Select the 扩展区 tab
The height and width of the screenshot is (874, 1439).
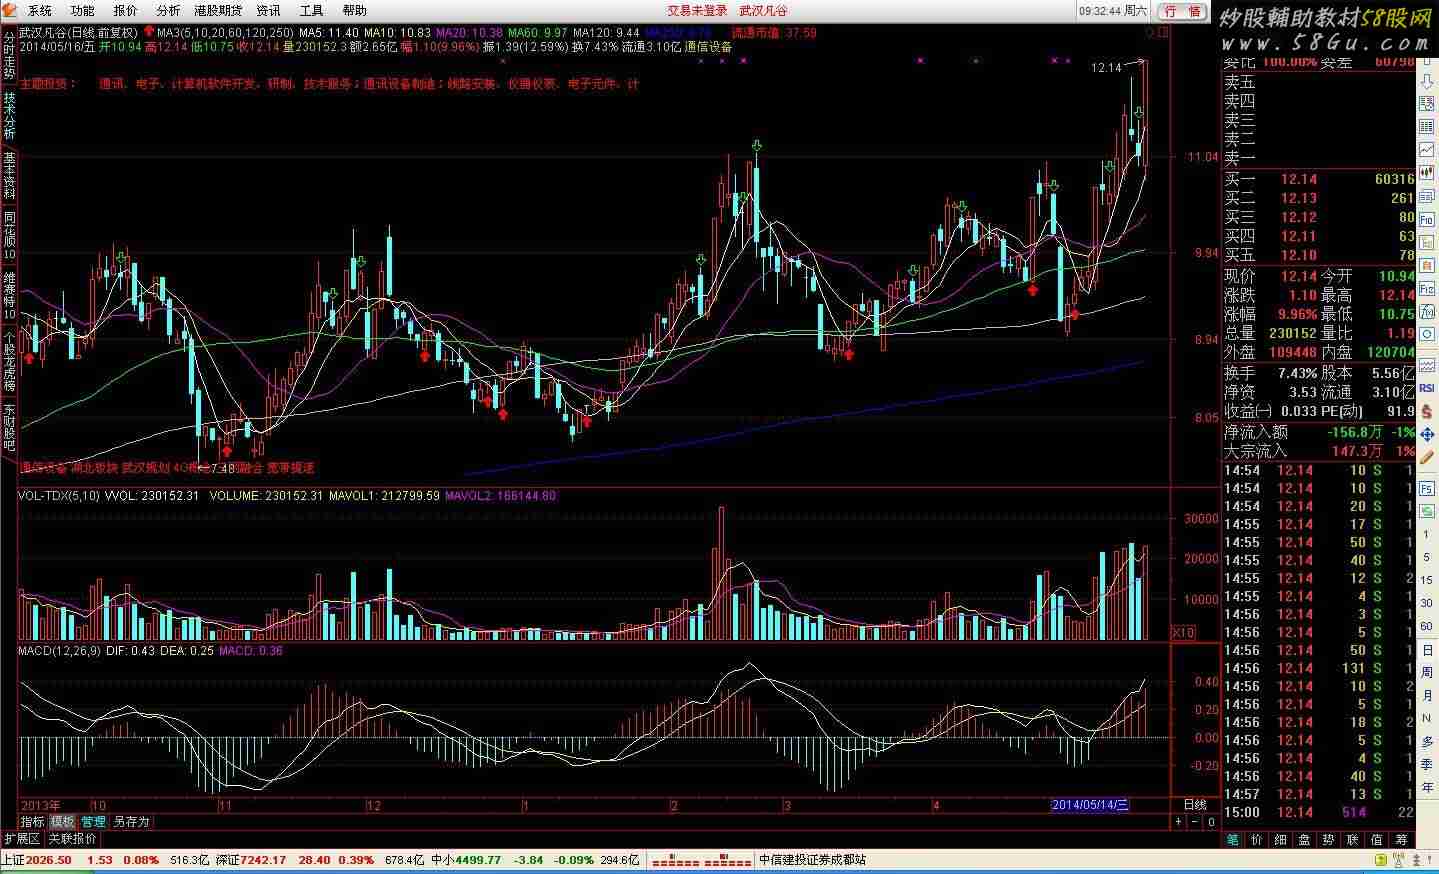(x=22, y=838)
